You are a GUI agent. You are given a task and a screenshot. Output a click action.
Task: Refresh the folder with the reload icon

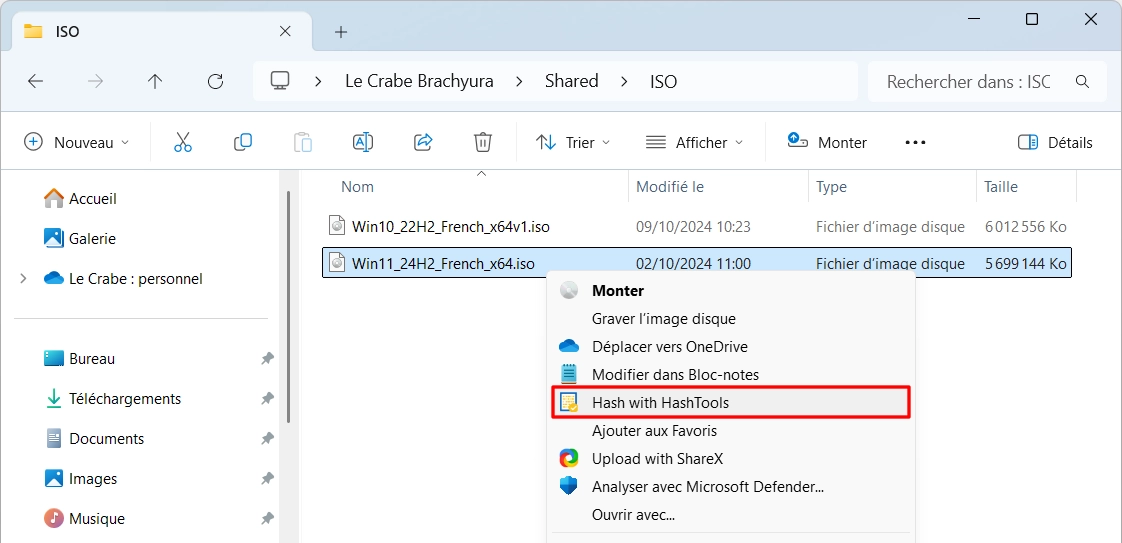(215, 81)
